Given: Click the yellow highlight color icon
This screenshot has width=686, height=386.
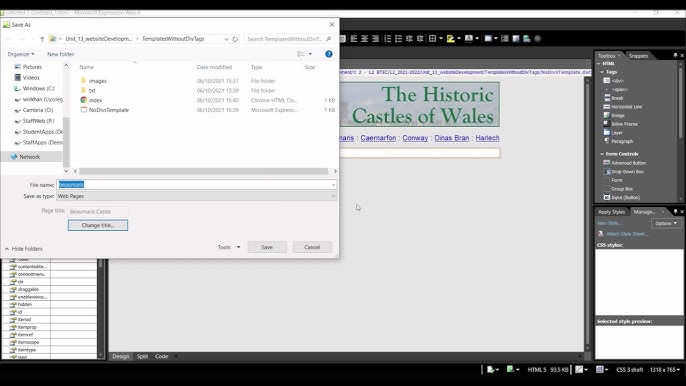Looking at the screenshot, I should [x=451, y=39].
